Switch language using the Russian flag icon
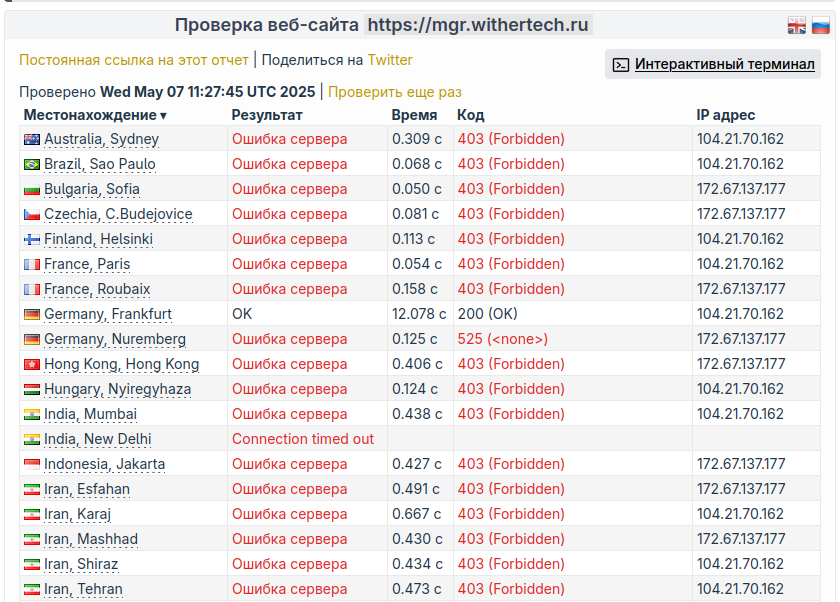 (x=821, y=26)
